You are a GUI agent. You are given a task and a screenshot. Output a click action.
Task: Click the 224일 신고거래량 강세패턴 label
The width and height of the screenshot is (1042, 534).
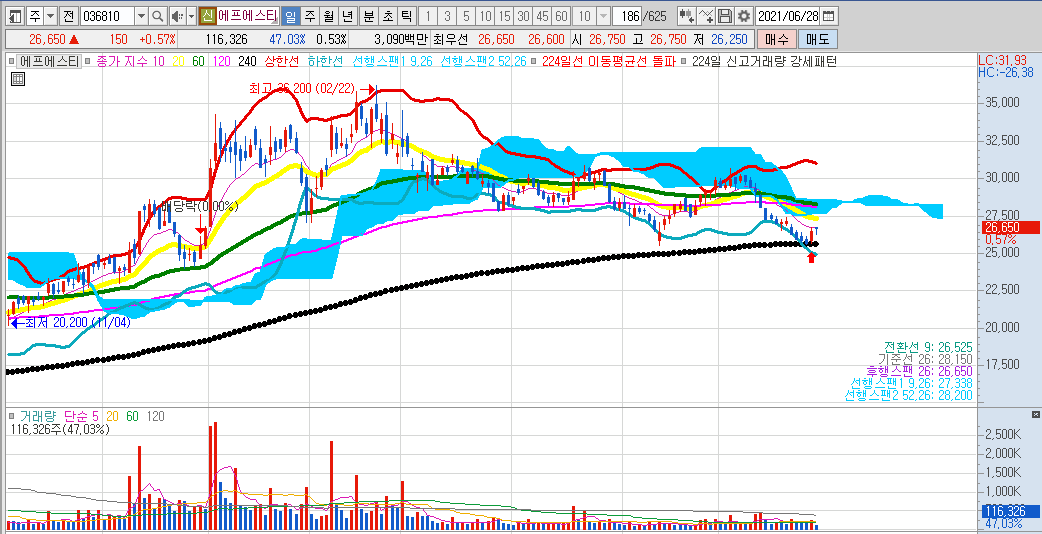pos(764,61)
